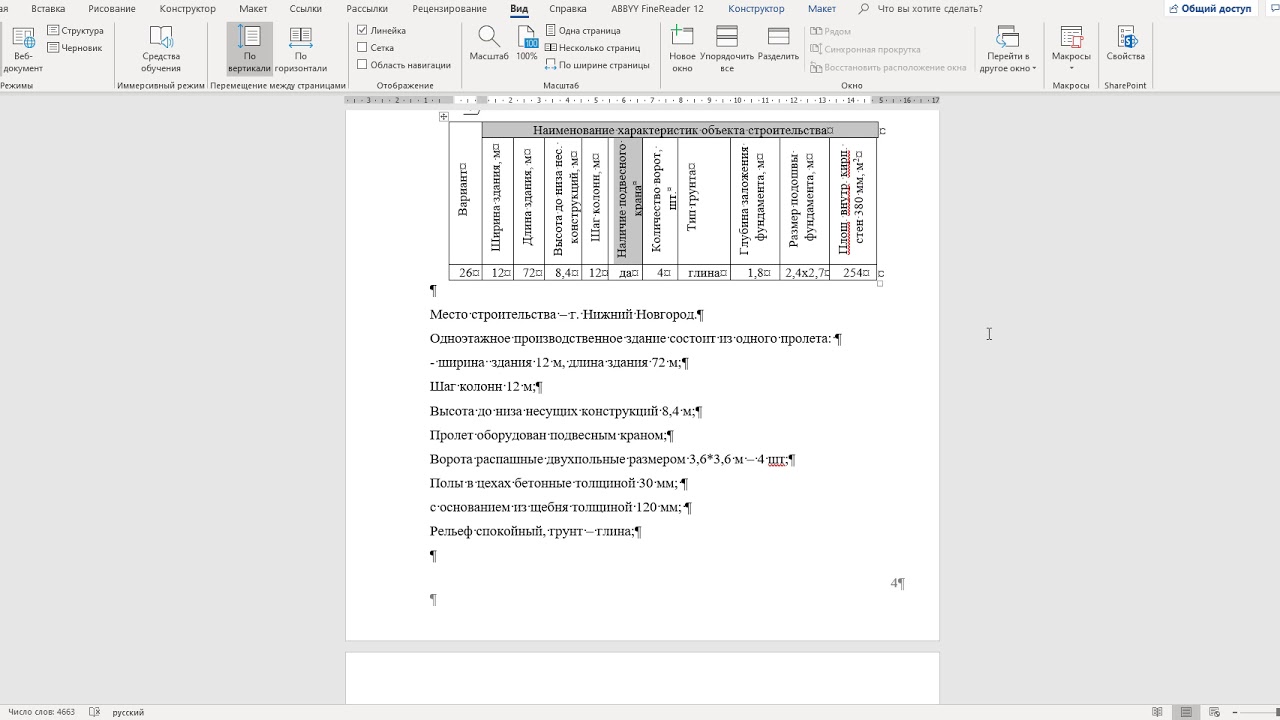Choose По ширине страницы zoom
This screenshot has height=720, width=1280.
[597, 65]
